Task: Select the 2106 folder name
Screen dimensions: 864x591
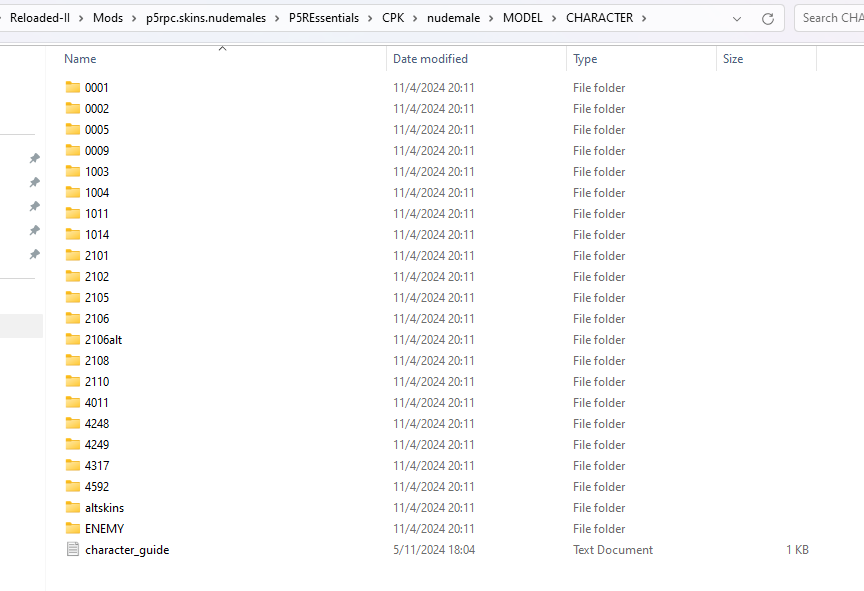Action: coord(97,318)
